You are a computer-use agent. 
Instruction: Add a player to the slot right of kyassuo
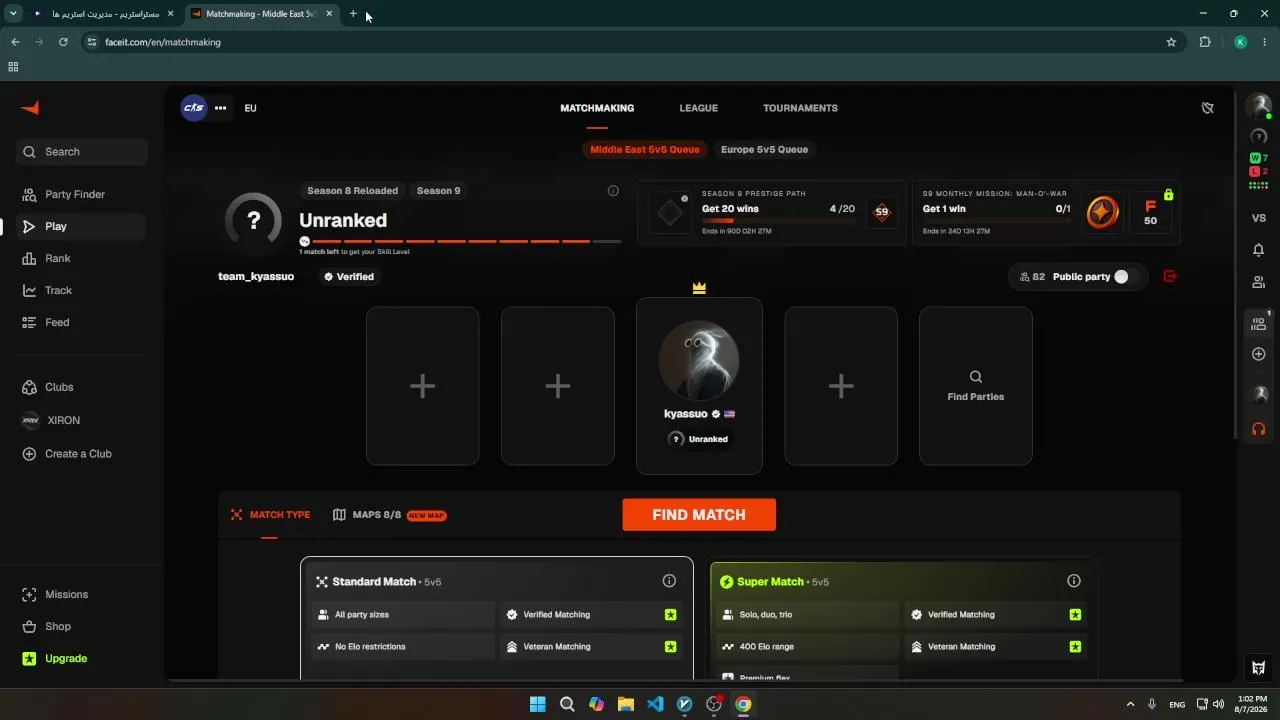click(x=841, y=386)
